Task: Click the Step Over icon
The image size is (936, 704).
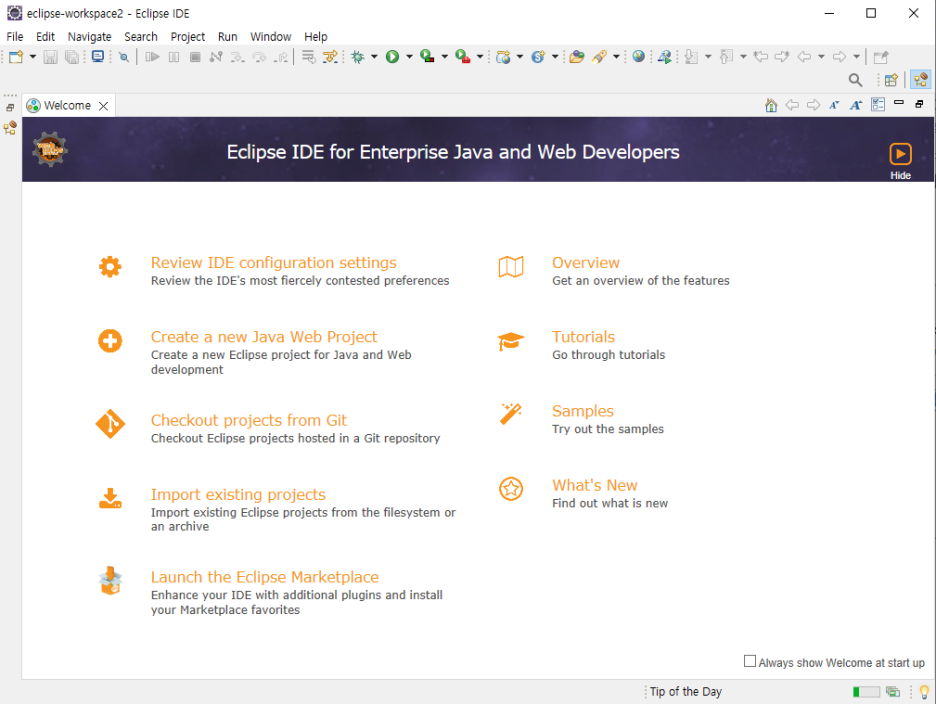Action: (259, 57)
